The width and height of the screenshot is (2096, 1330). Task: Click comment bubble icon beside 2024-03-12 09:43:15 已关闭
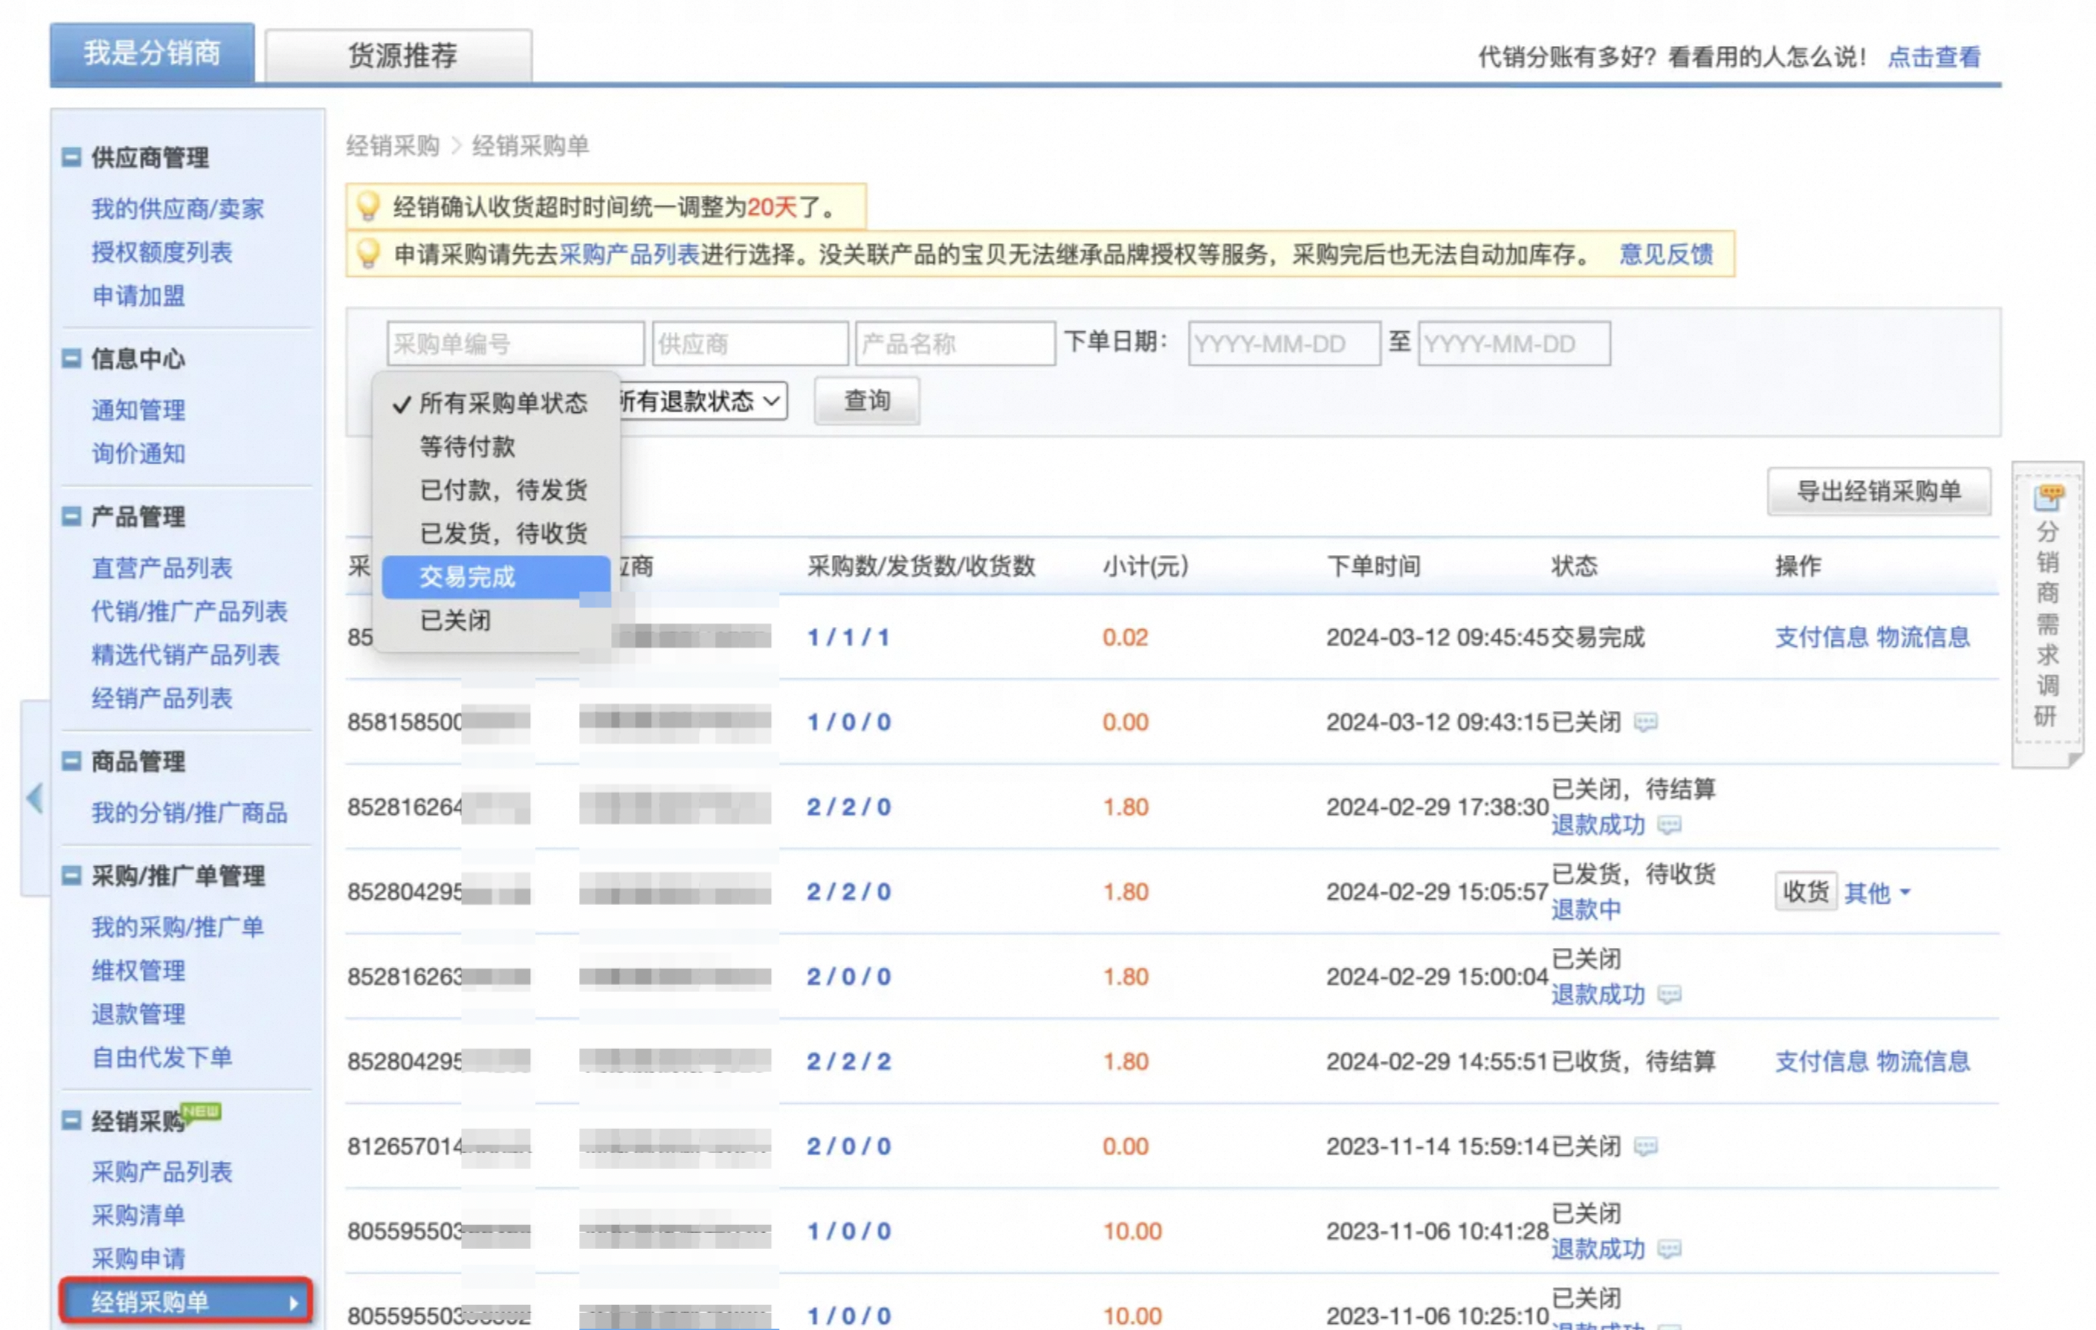click(1645, 722)
